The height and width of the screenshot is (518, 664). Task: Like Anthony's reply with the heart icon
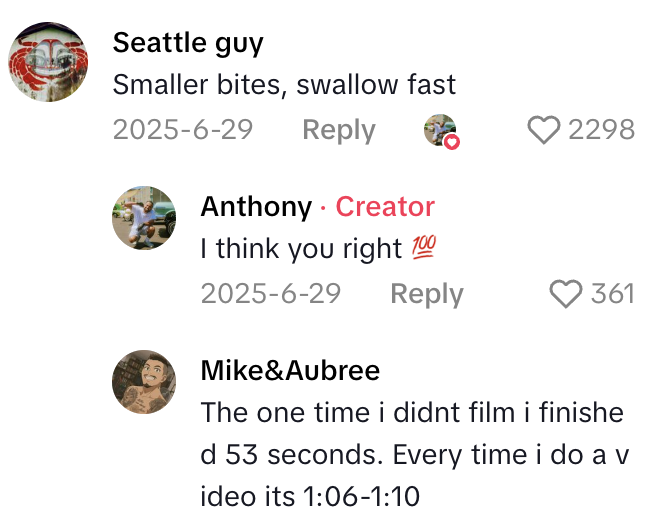coord(566,294)
